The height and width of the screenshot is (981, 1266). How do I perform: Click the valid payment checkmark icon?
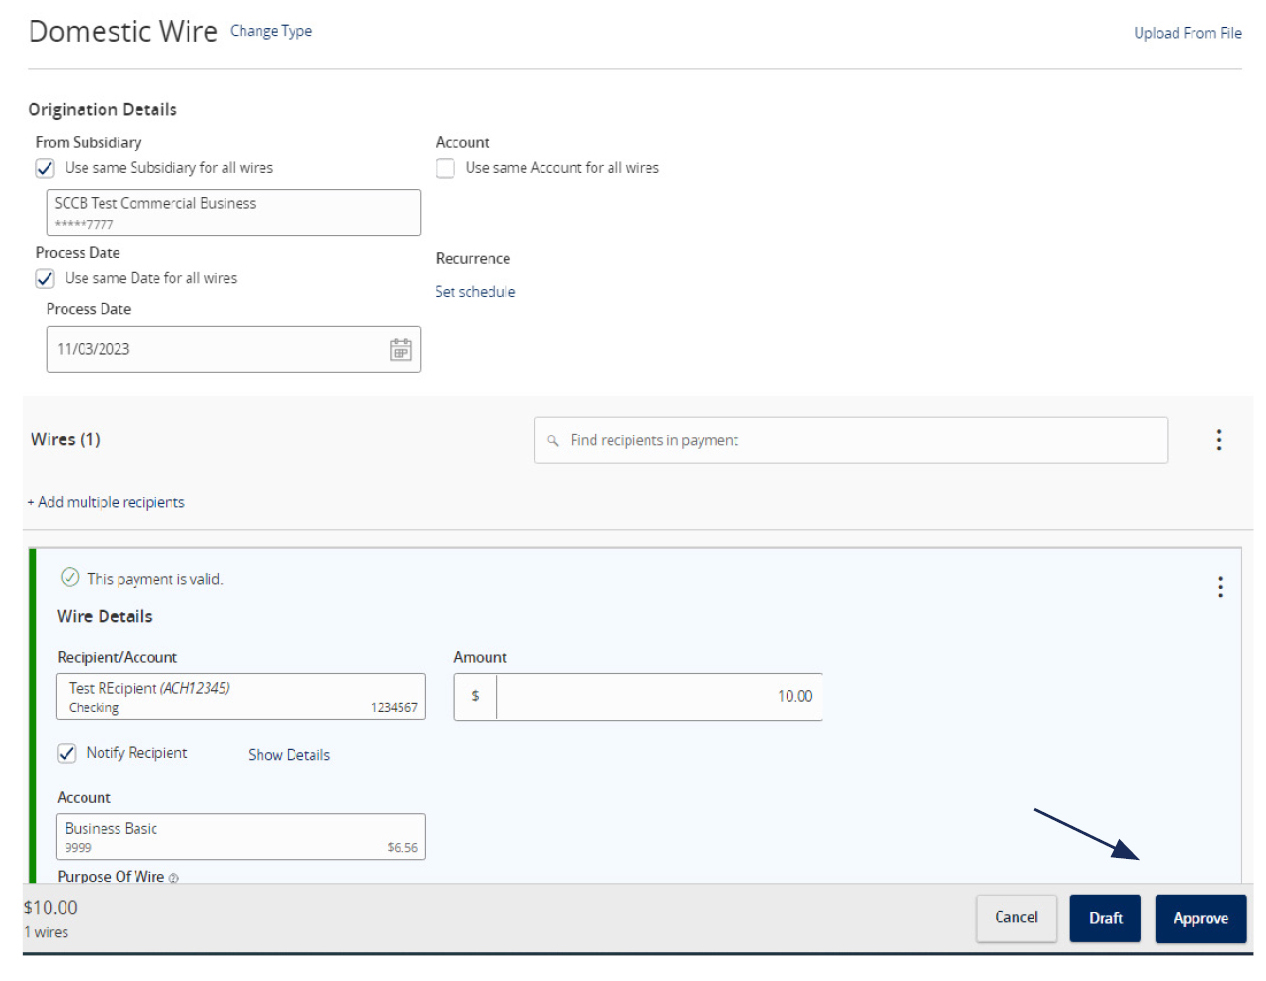69,578
